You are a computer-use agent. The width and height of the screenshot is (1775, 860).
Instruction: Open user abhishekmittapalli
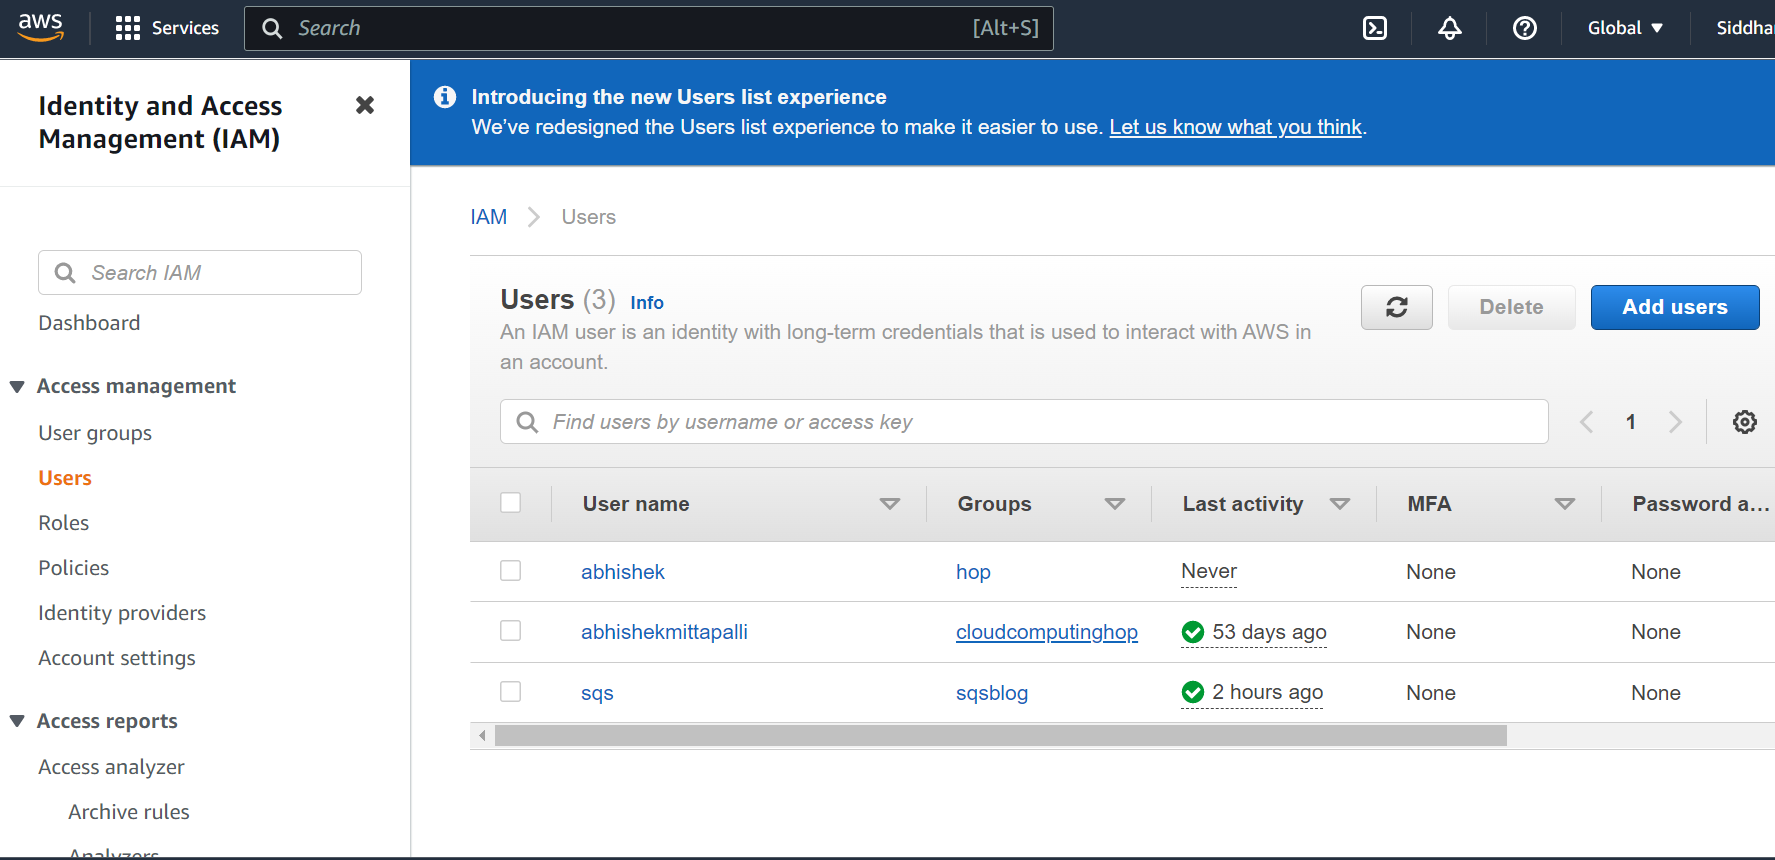tap(664, 632)
